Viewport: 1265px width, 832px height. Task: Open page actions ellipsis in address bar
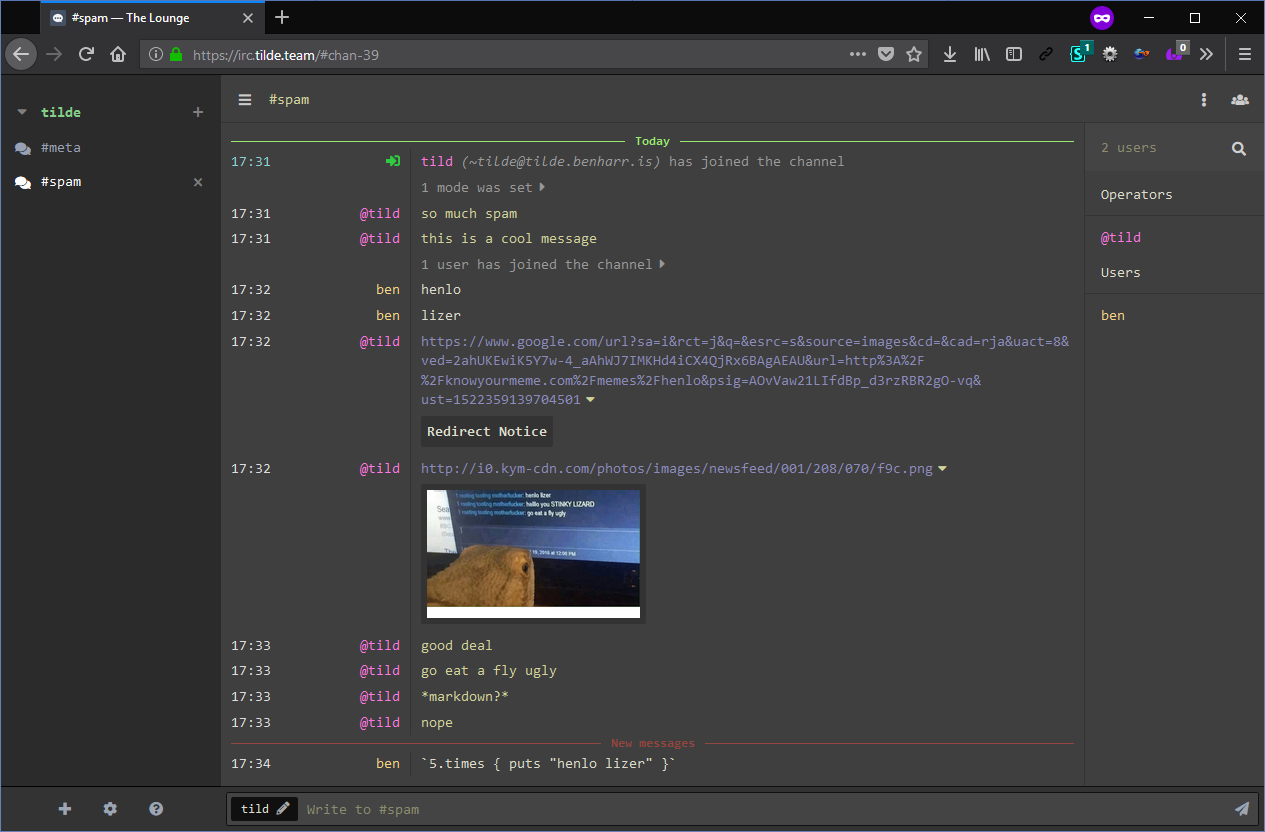[x=857, y=55]
